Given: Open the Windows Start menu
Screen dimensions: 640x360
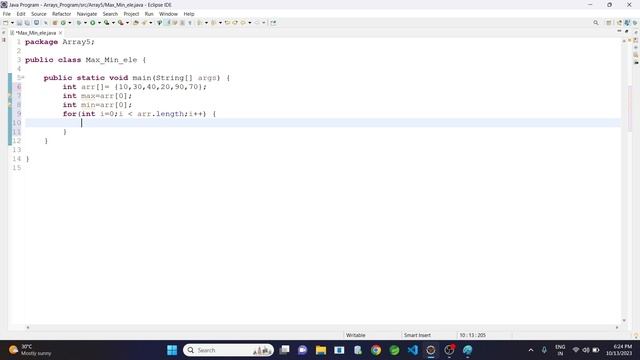Looking at the screenshot, I should [x=172, y=350].
